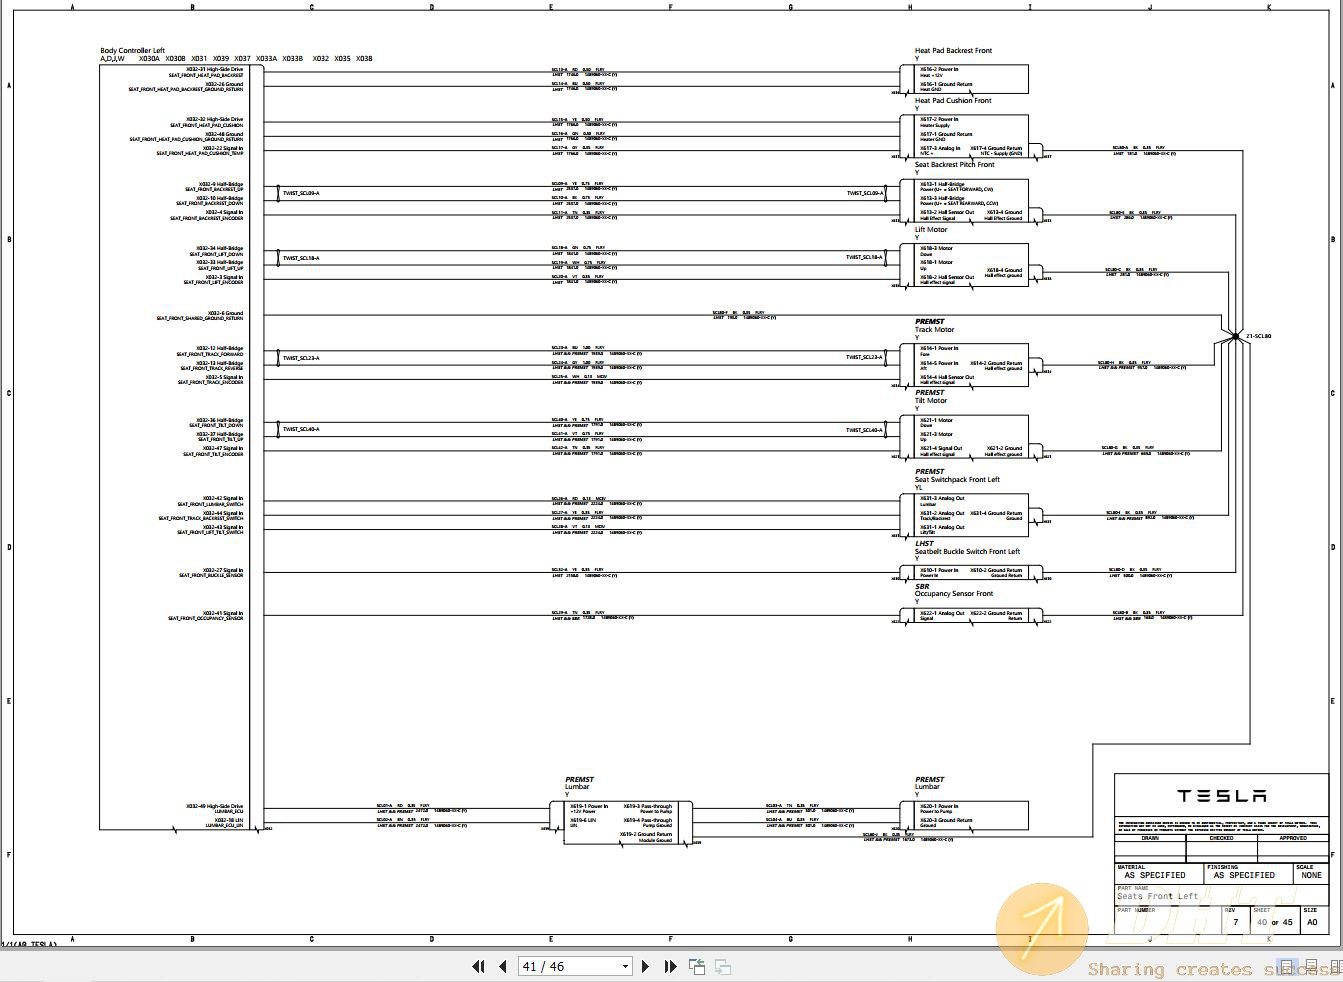Image resolution: width=1343 pixels, height=982 pixels.
Task: Click the right TWIST_SCL23-A label
Action: pyautogui.click(x=865, y=357)
